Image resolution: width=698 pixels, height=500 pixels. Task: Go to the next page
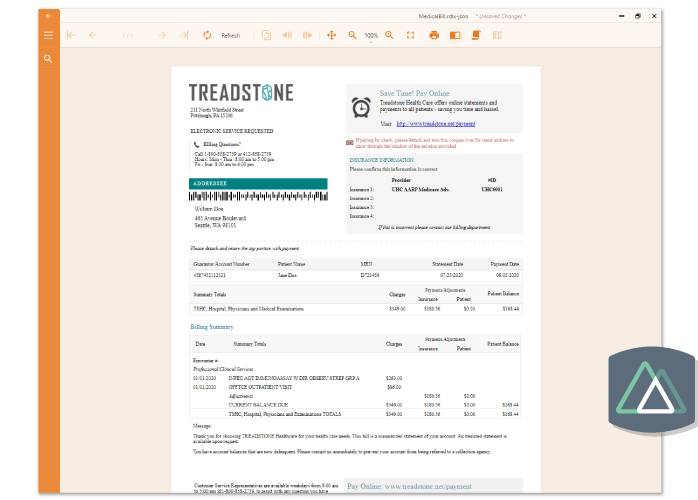pos(162,35)
